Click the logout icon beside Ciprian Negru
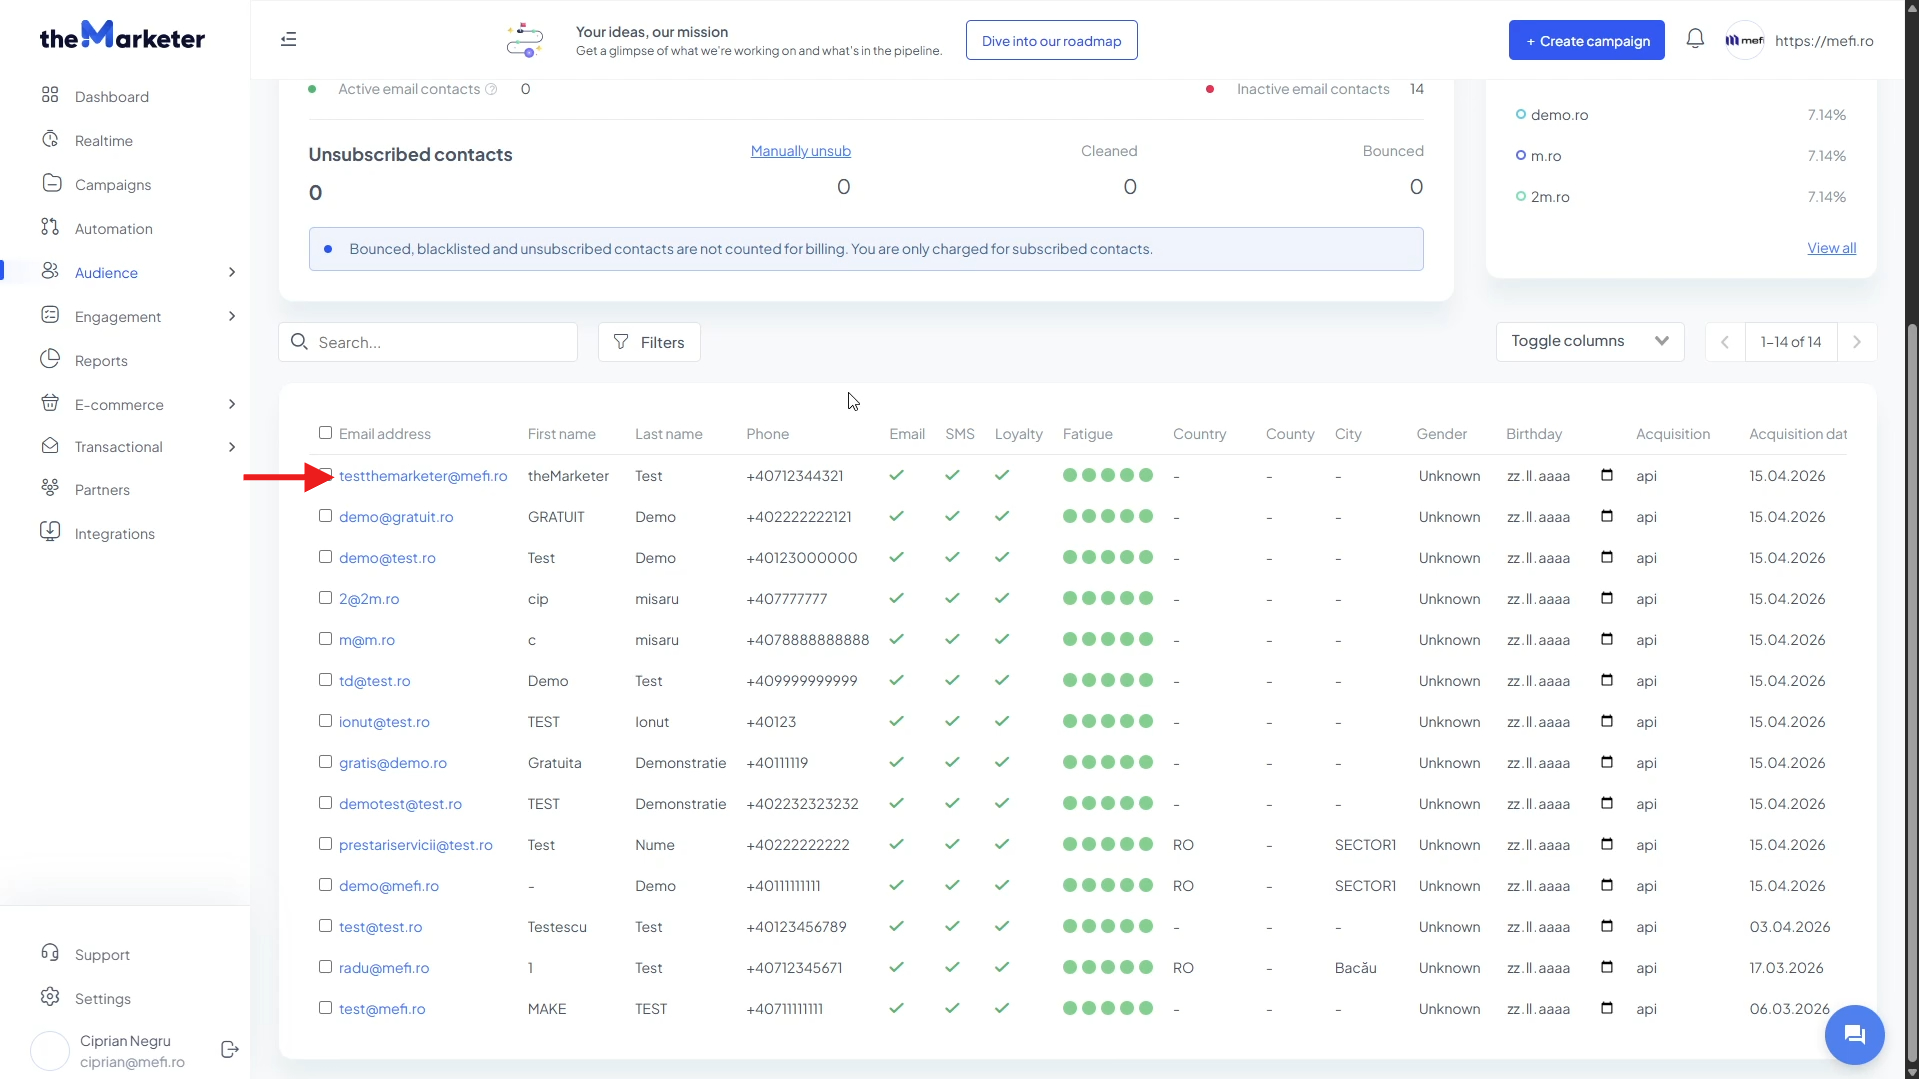 pyautogui.click(x=229, y=1049)
